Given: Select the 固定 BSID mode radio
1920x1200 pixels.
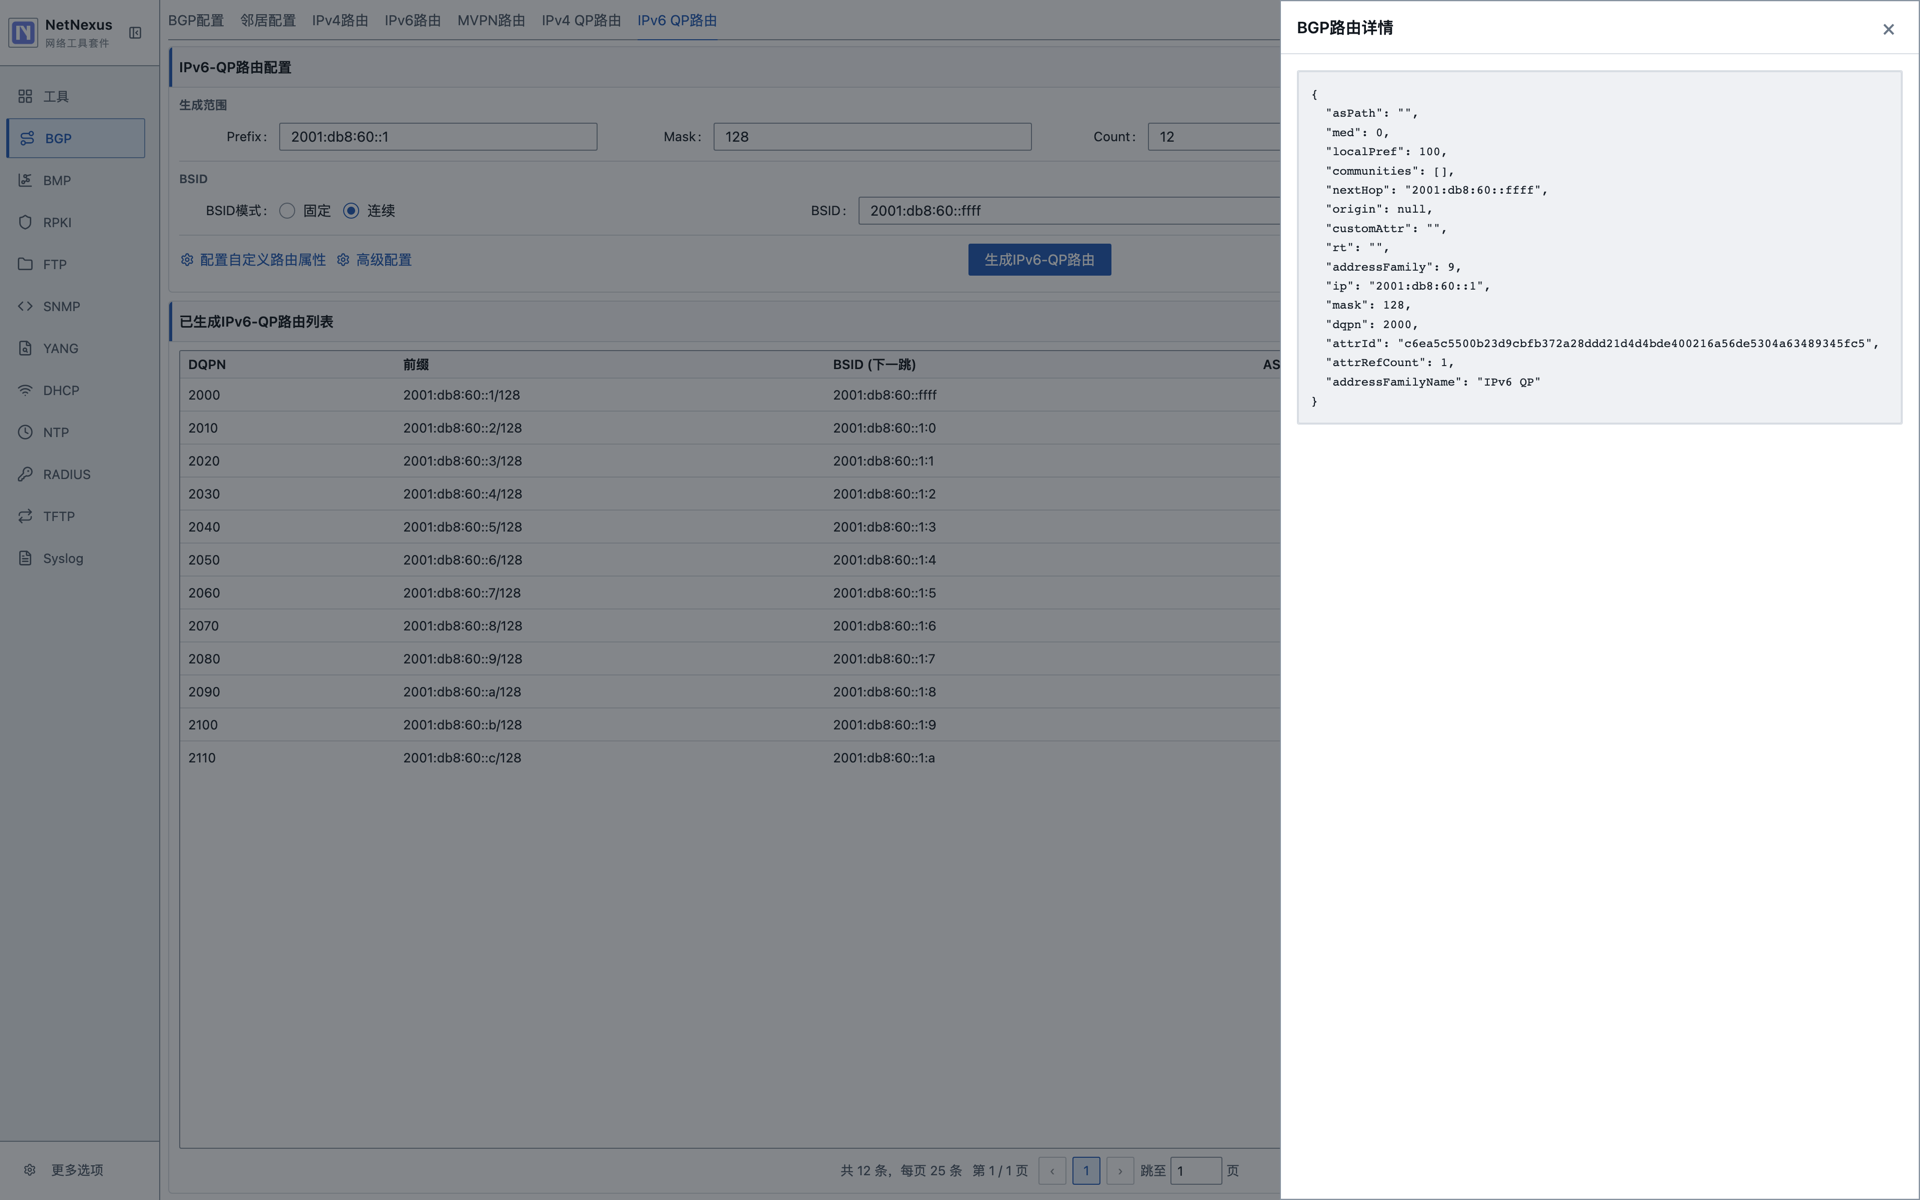Looking at the screenshot, I should point(287,211).
